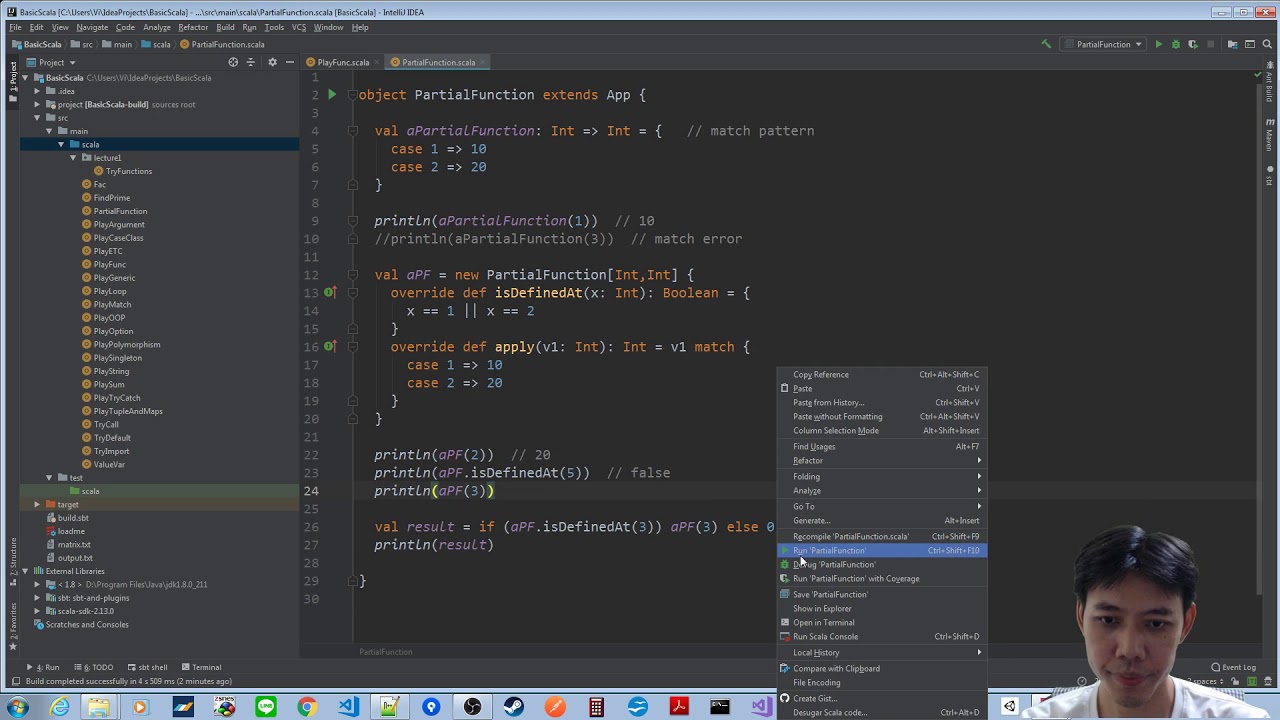
Task: Collapse the BasicScala root node
Action: coord(25,78)
